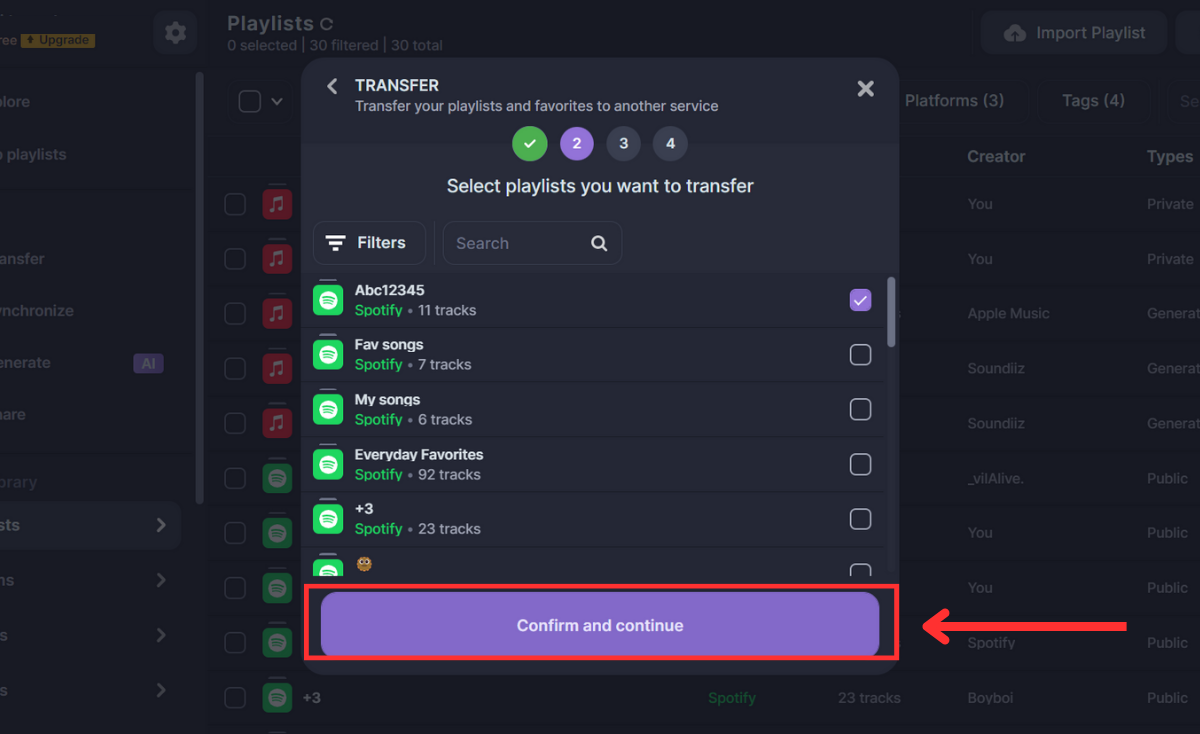This screenshot has height=734, width=1200.
Task: Click the search magnifier icon
Action: click(599, 243)
